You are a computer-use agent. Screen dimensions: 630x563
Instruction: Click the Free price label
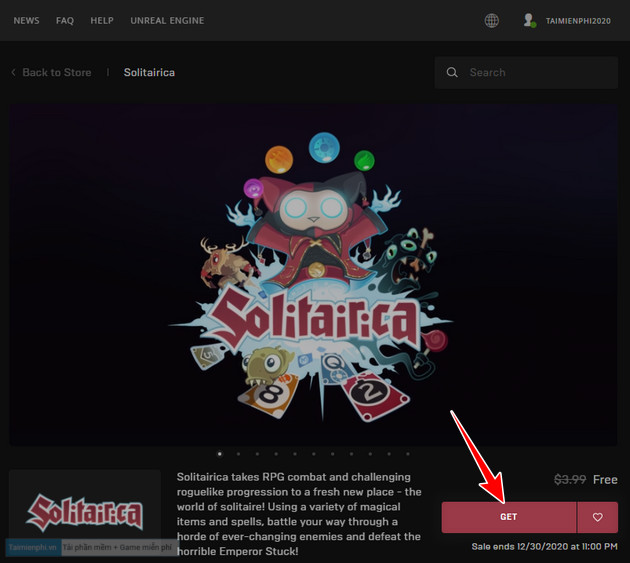point(605,480)
